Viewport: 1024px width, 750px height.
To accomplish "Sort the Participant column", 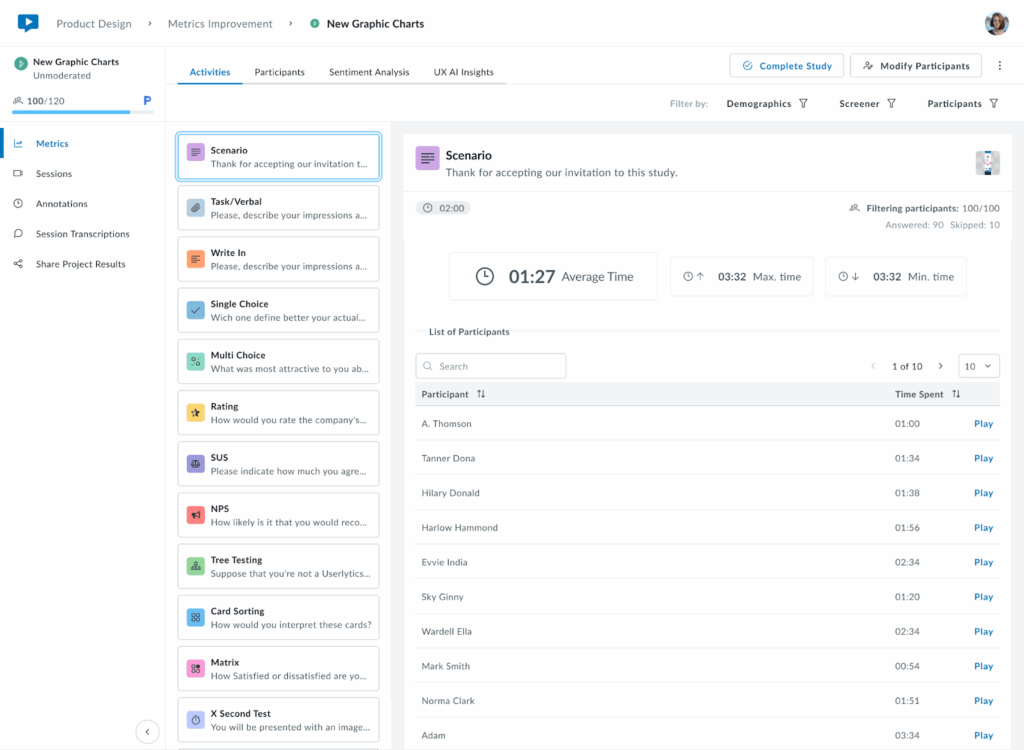I will point(481,394).
